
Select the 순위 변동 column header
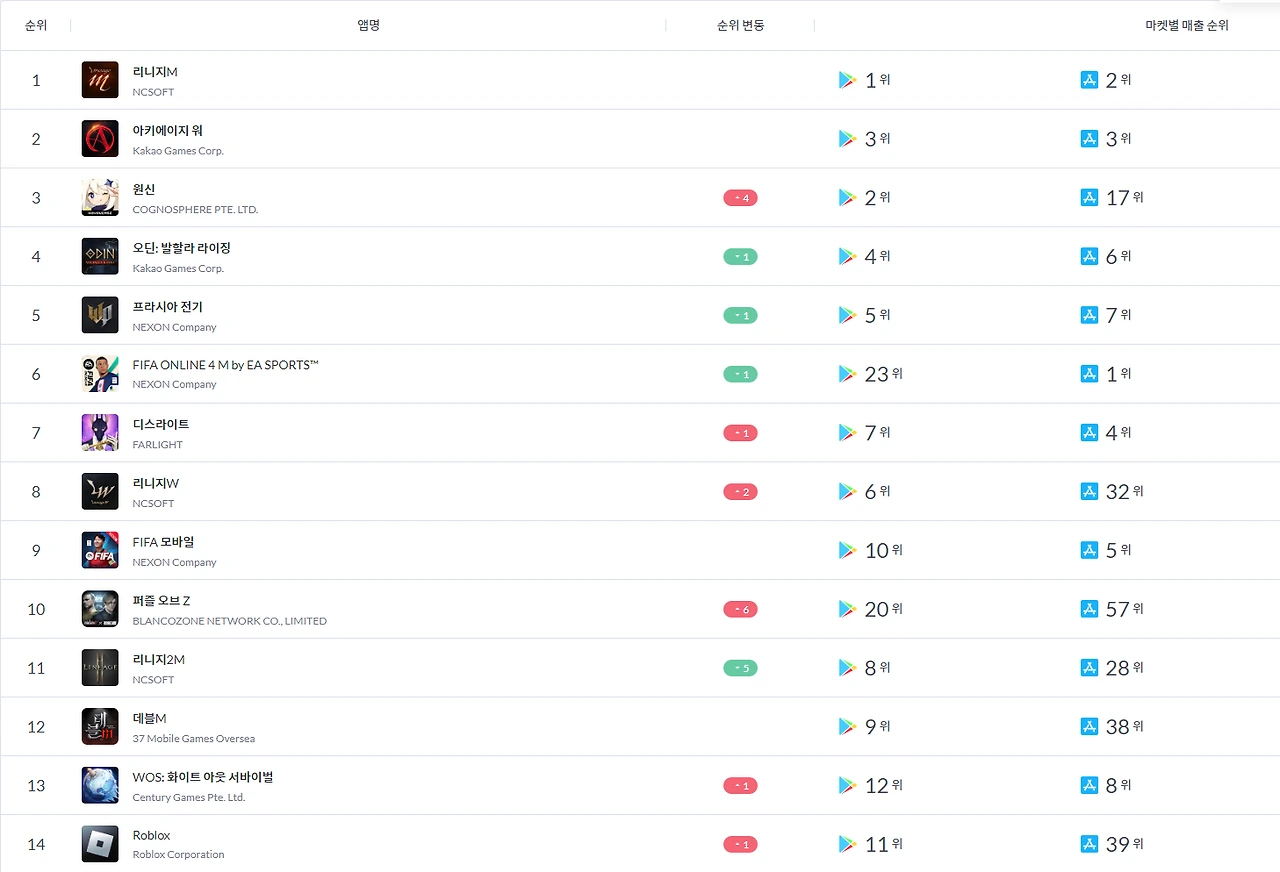click(740, 25)
